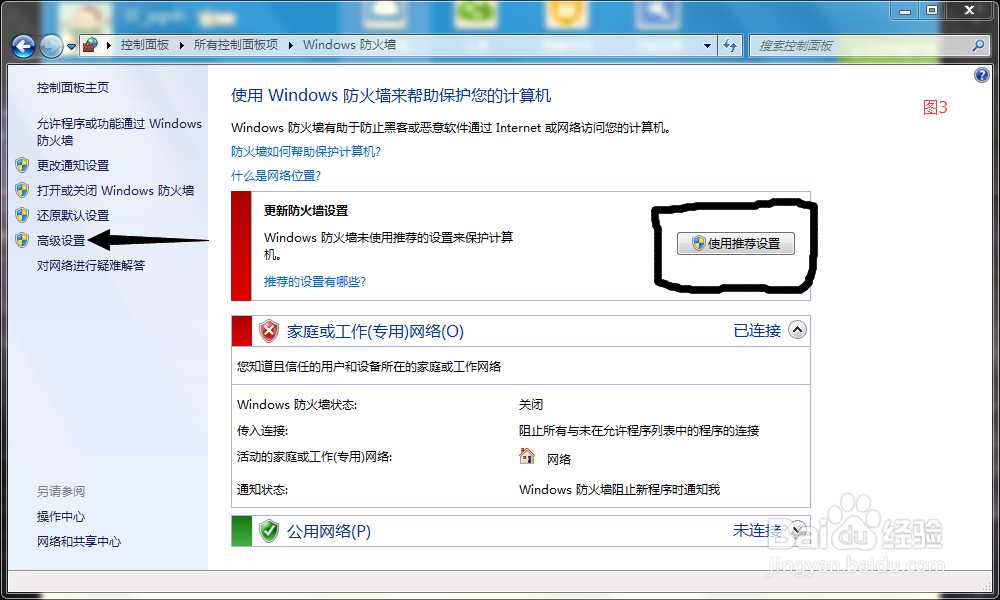Open 打开或关闭 Windows 防火墙

point(115,190)
